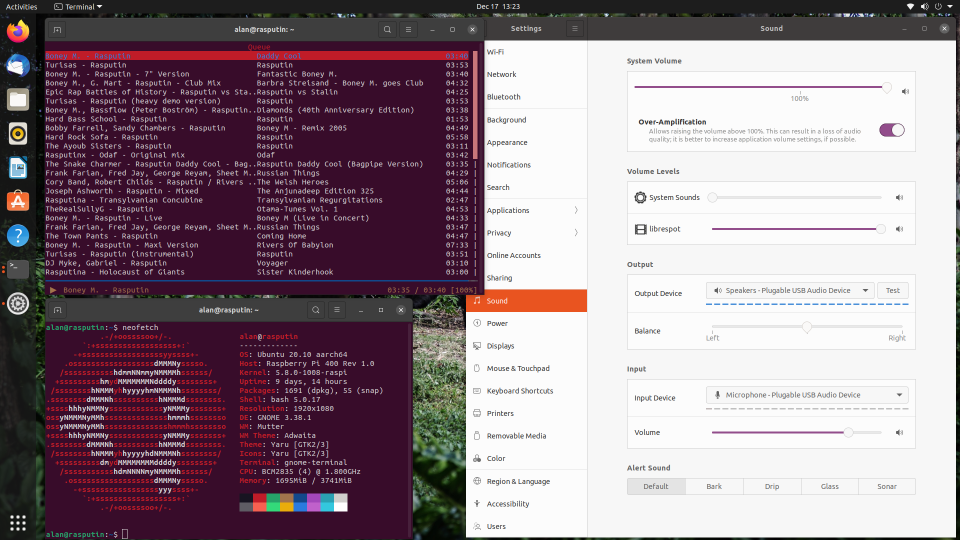Click Activities in the top bar
The width and height of the screenshot is (960, 540).
(x=21, y=7)
